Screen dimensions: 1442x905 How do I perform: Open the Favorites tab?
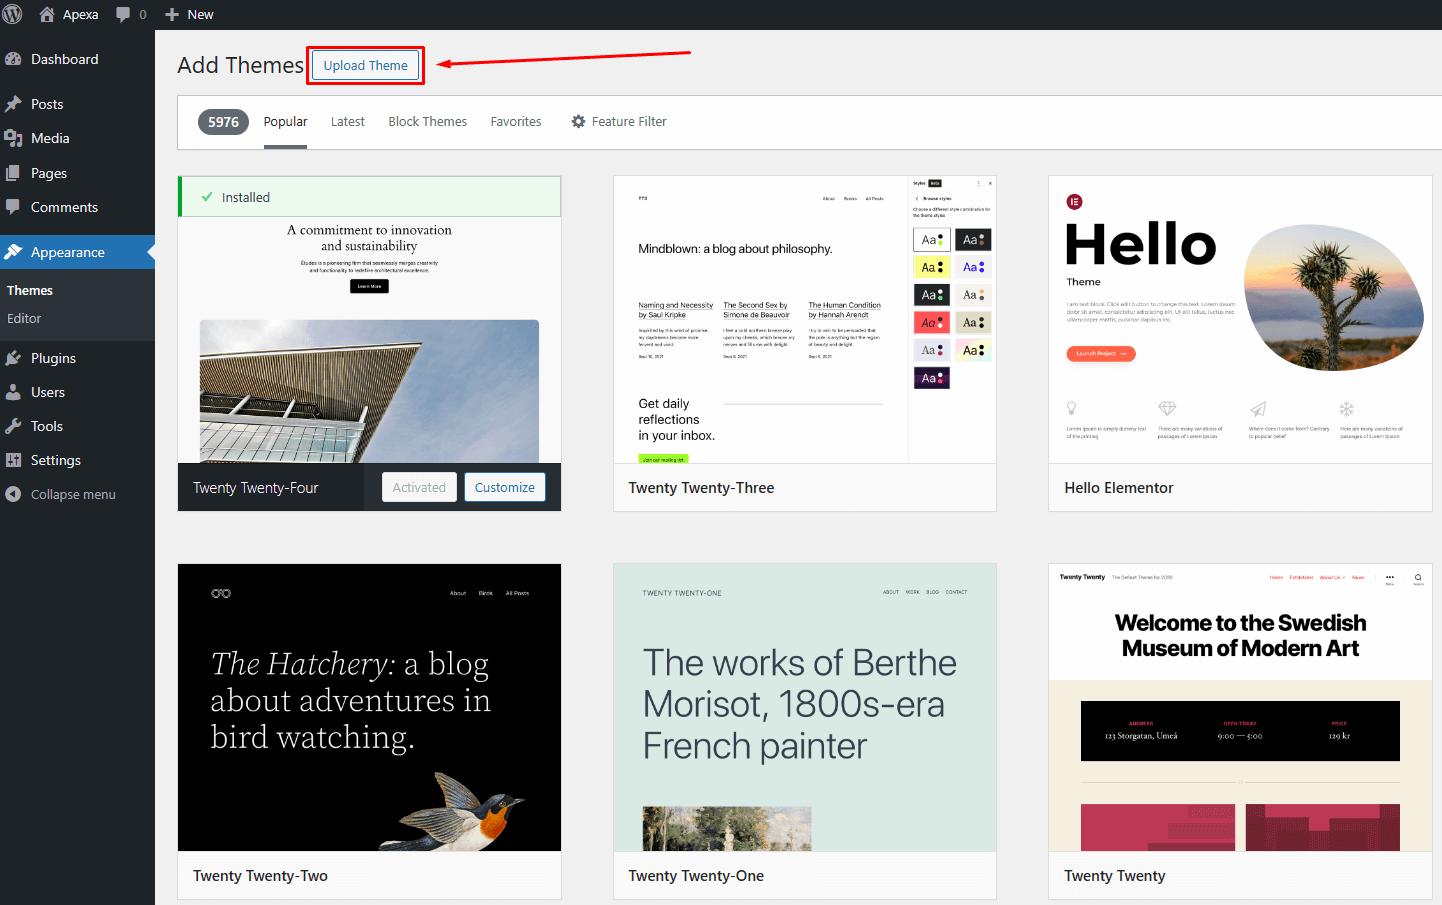point(515,121)
